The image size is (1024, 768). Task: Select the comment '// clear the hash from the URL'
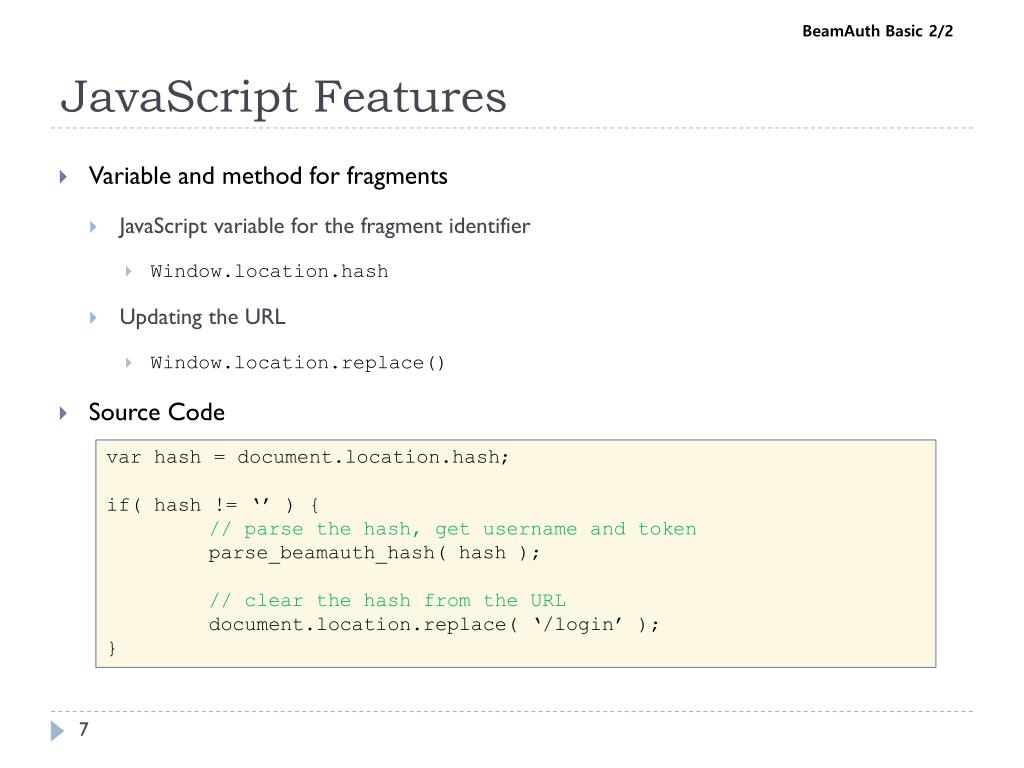[x=387, y=600]
